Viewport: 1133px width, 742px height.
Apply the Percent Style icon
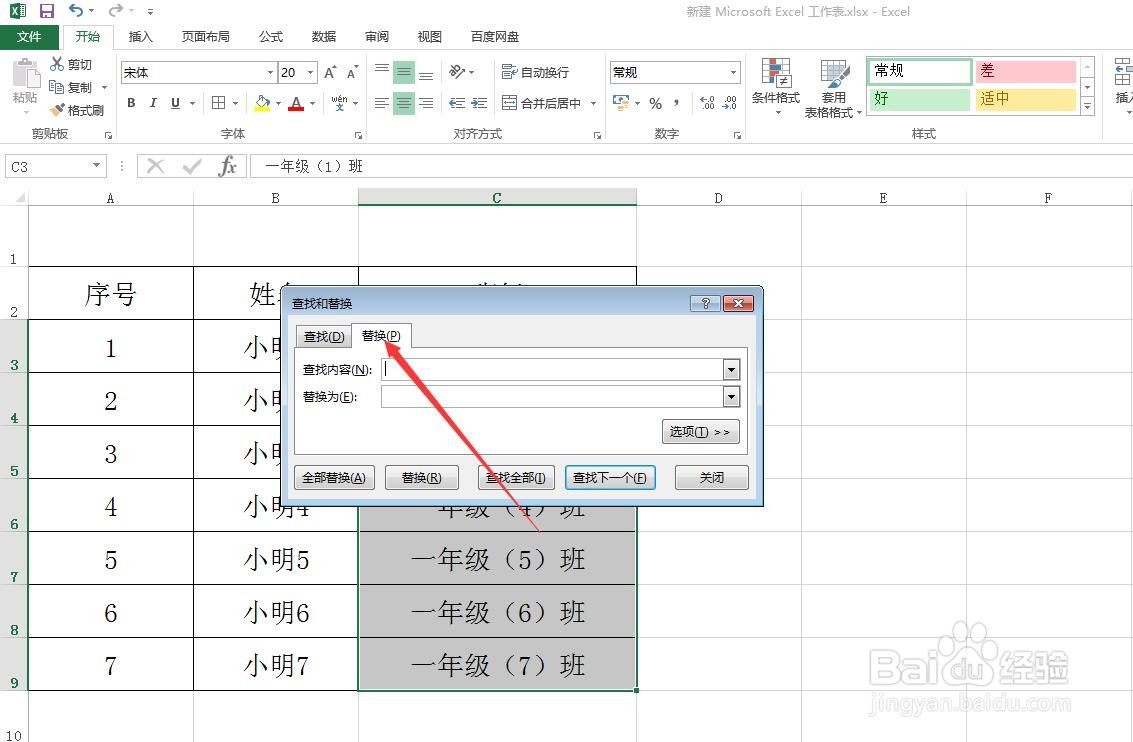656,102
